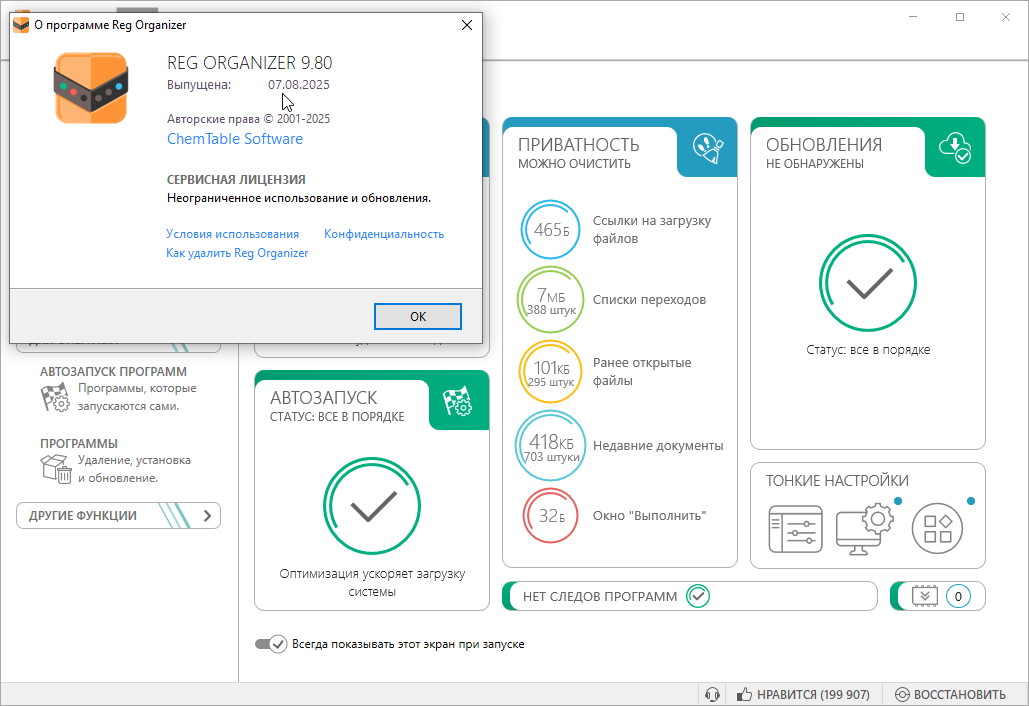Click Окно "Выполнить" label
1029x706 pixels.
pos(650,516)
